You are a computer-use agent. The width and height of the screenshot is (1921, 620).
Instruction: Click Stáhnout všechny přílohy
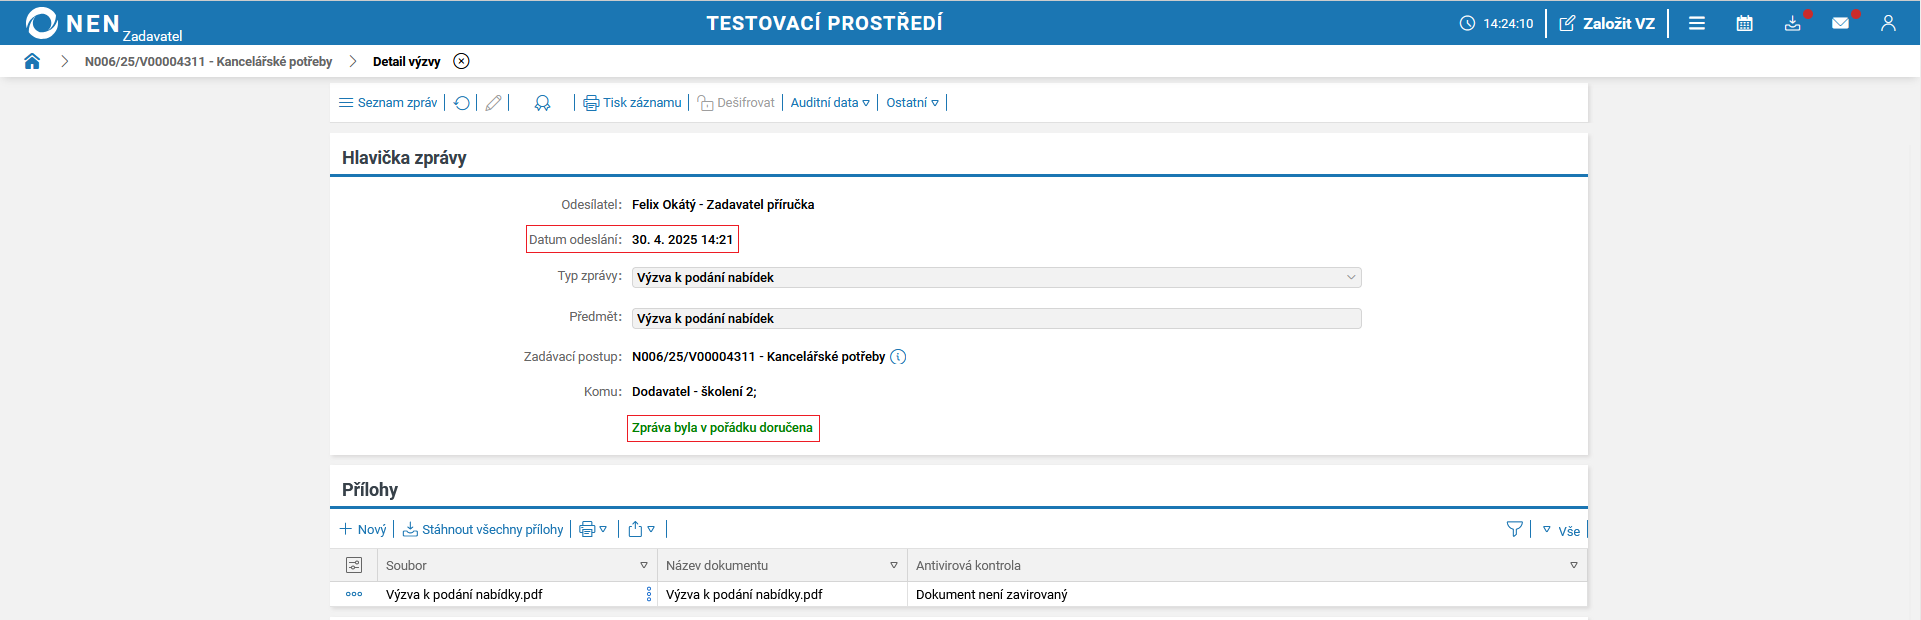483,530
